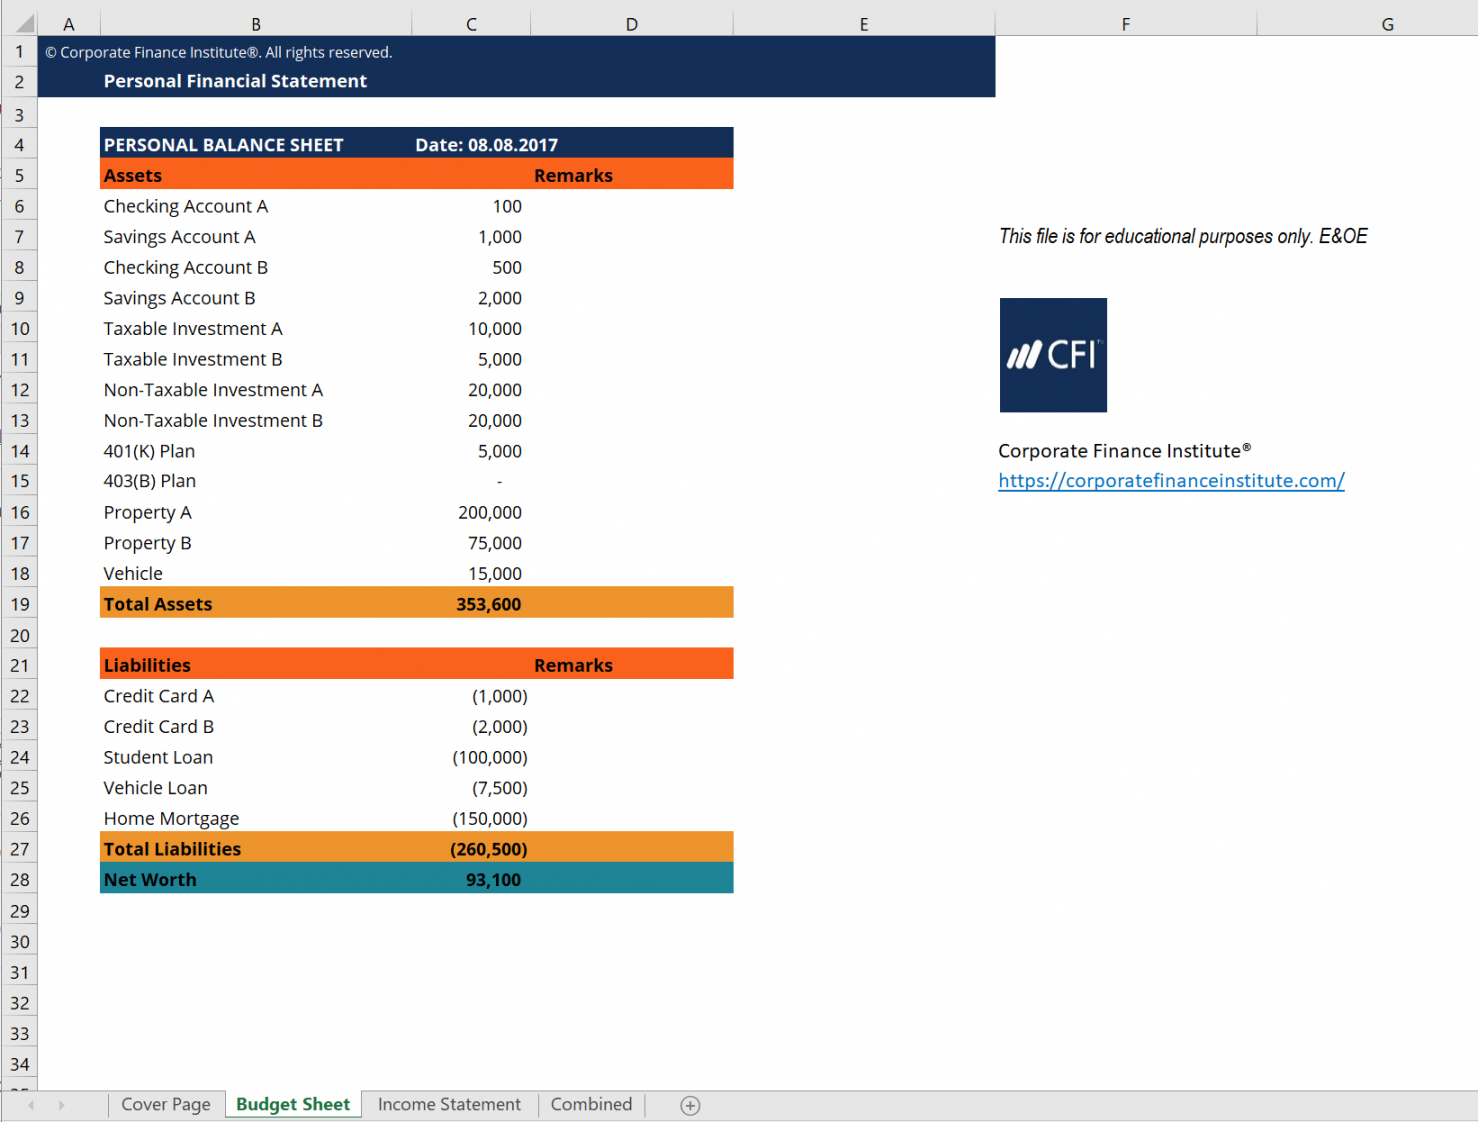Select the Net Worth value cell
The height and width of the screenshot is (1122, 1478).
[492, 880]
